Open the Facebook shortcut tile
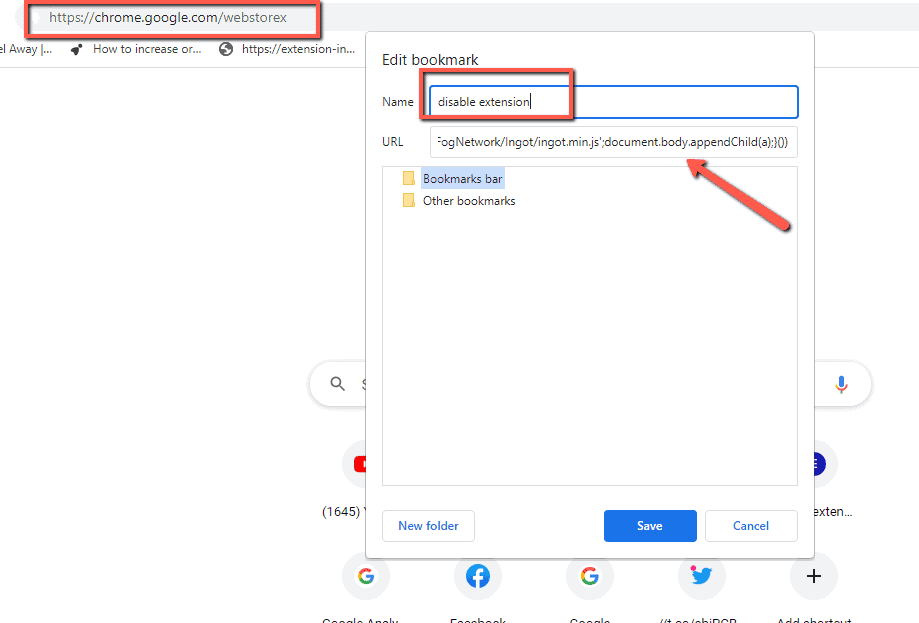This screenshot has width=919, height=623. pos(478,576)
